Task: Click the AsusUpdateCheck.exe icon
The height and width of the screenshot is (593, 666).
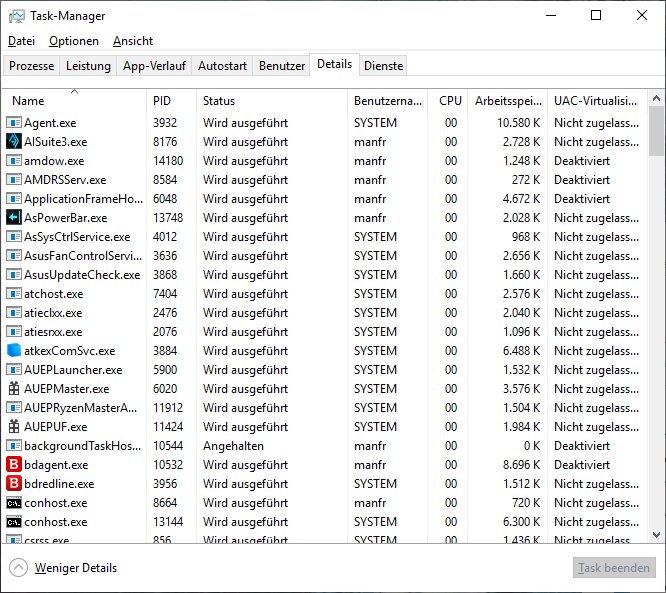Action: [x=14, y=275]
